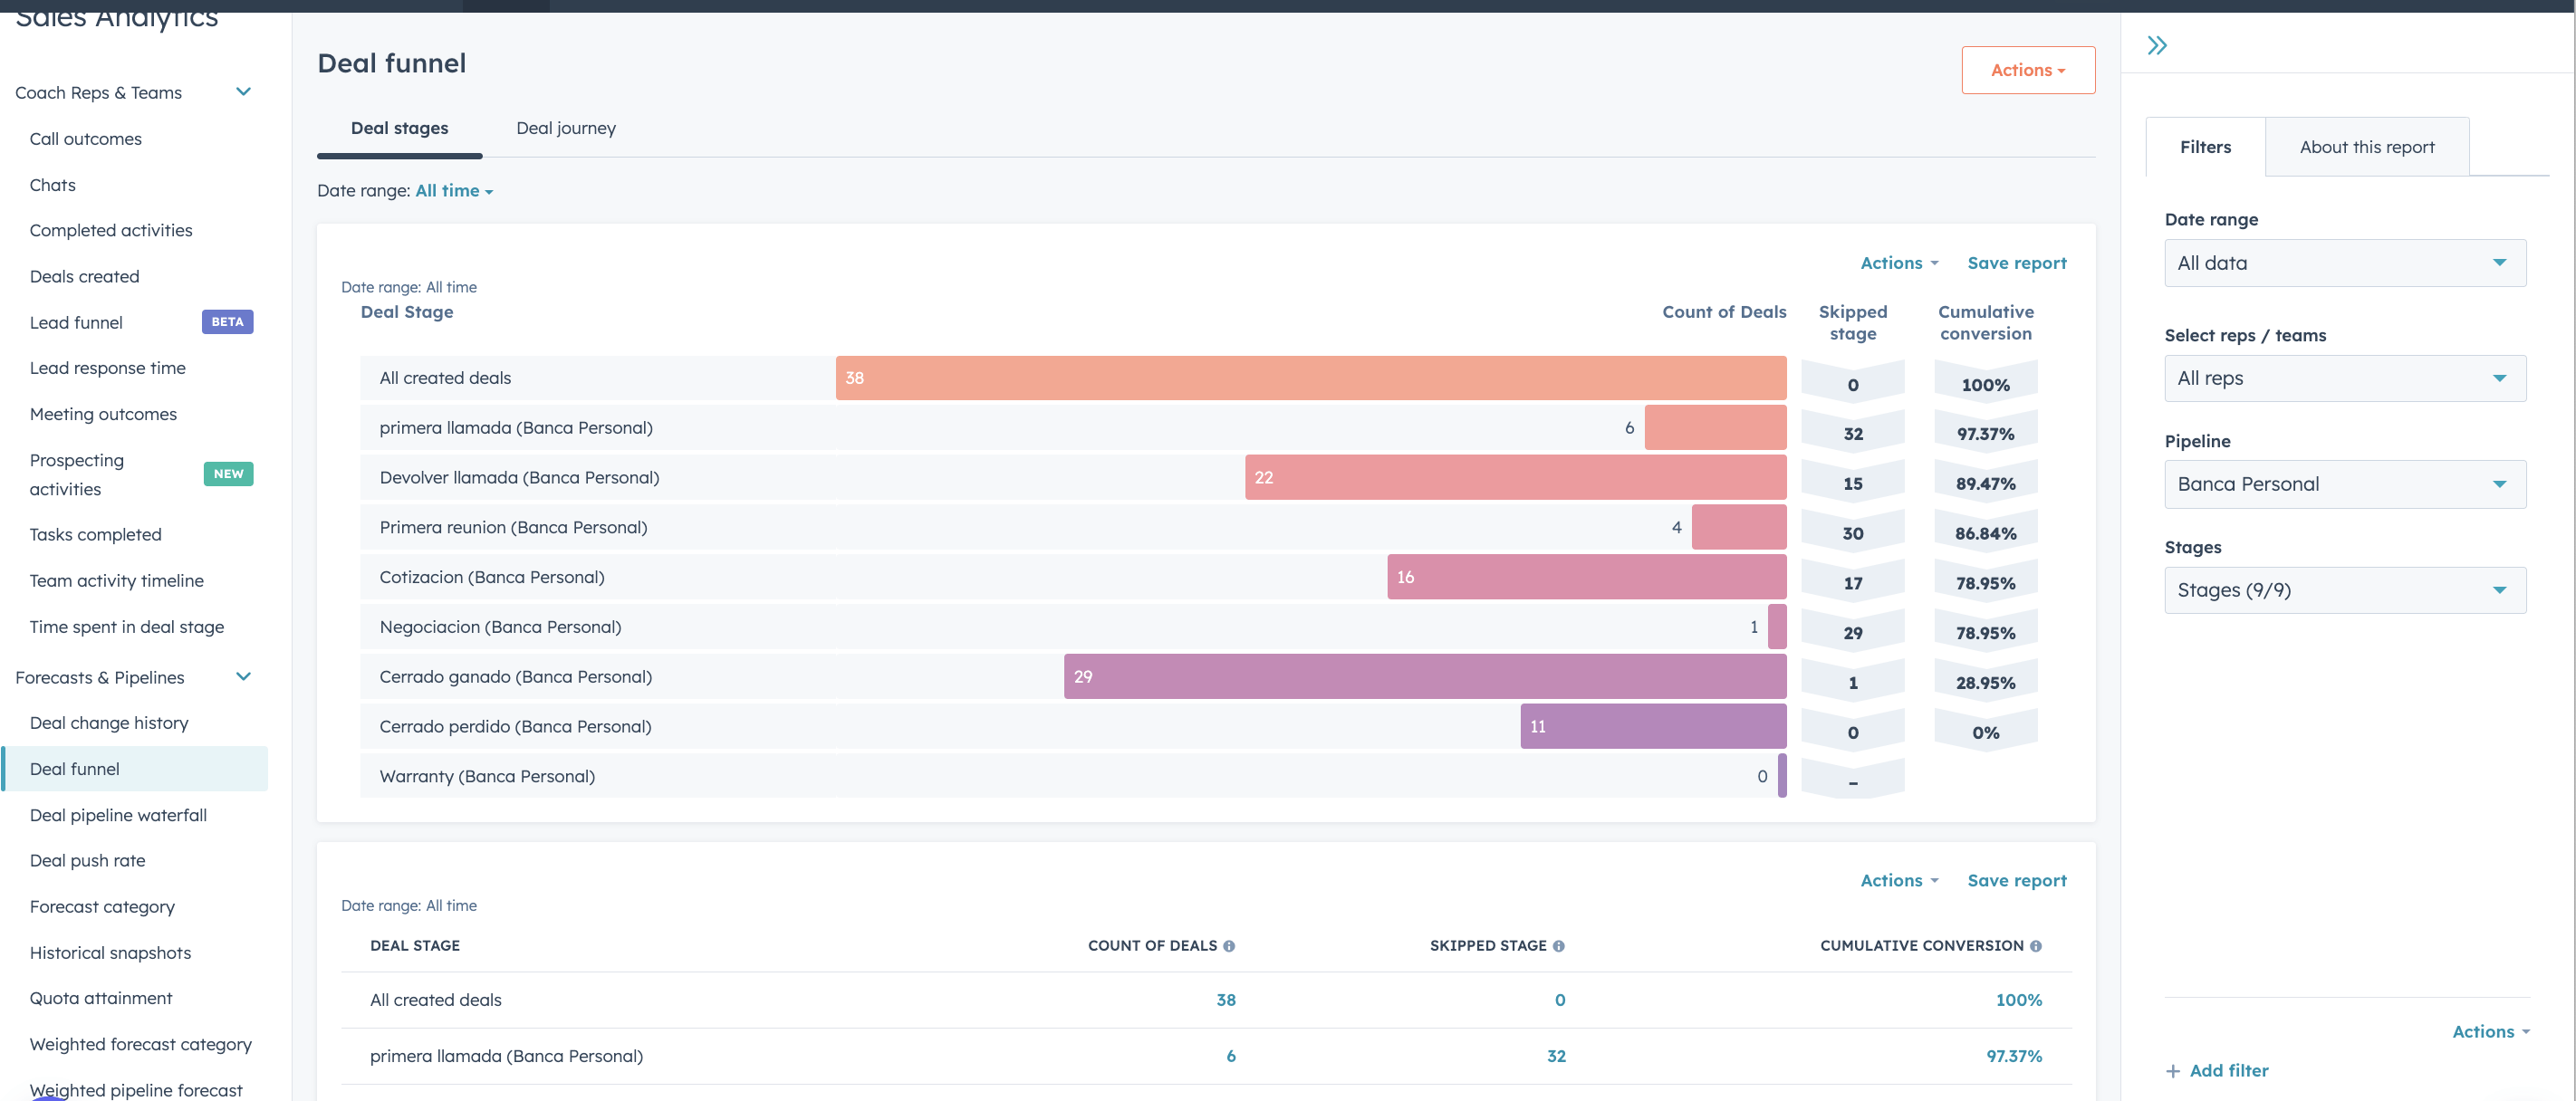
Task: Click the forward chevron panel icon
Action: point(2157,44)
